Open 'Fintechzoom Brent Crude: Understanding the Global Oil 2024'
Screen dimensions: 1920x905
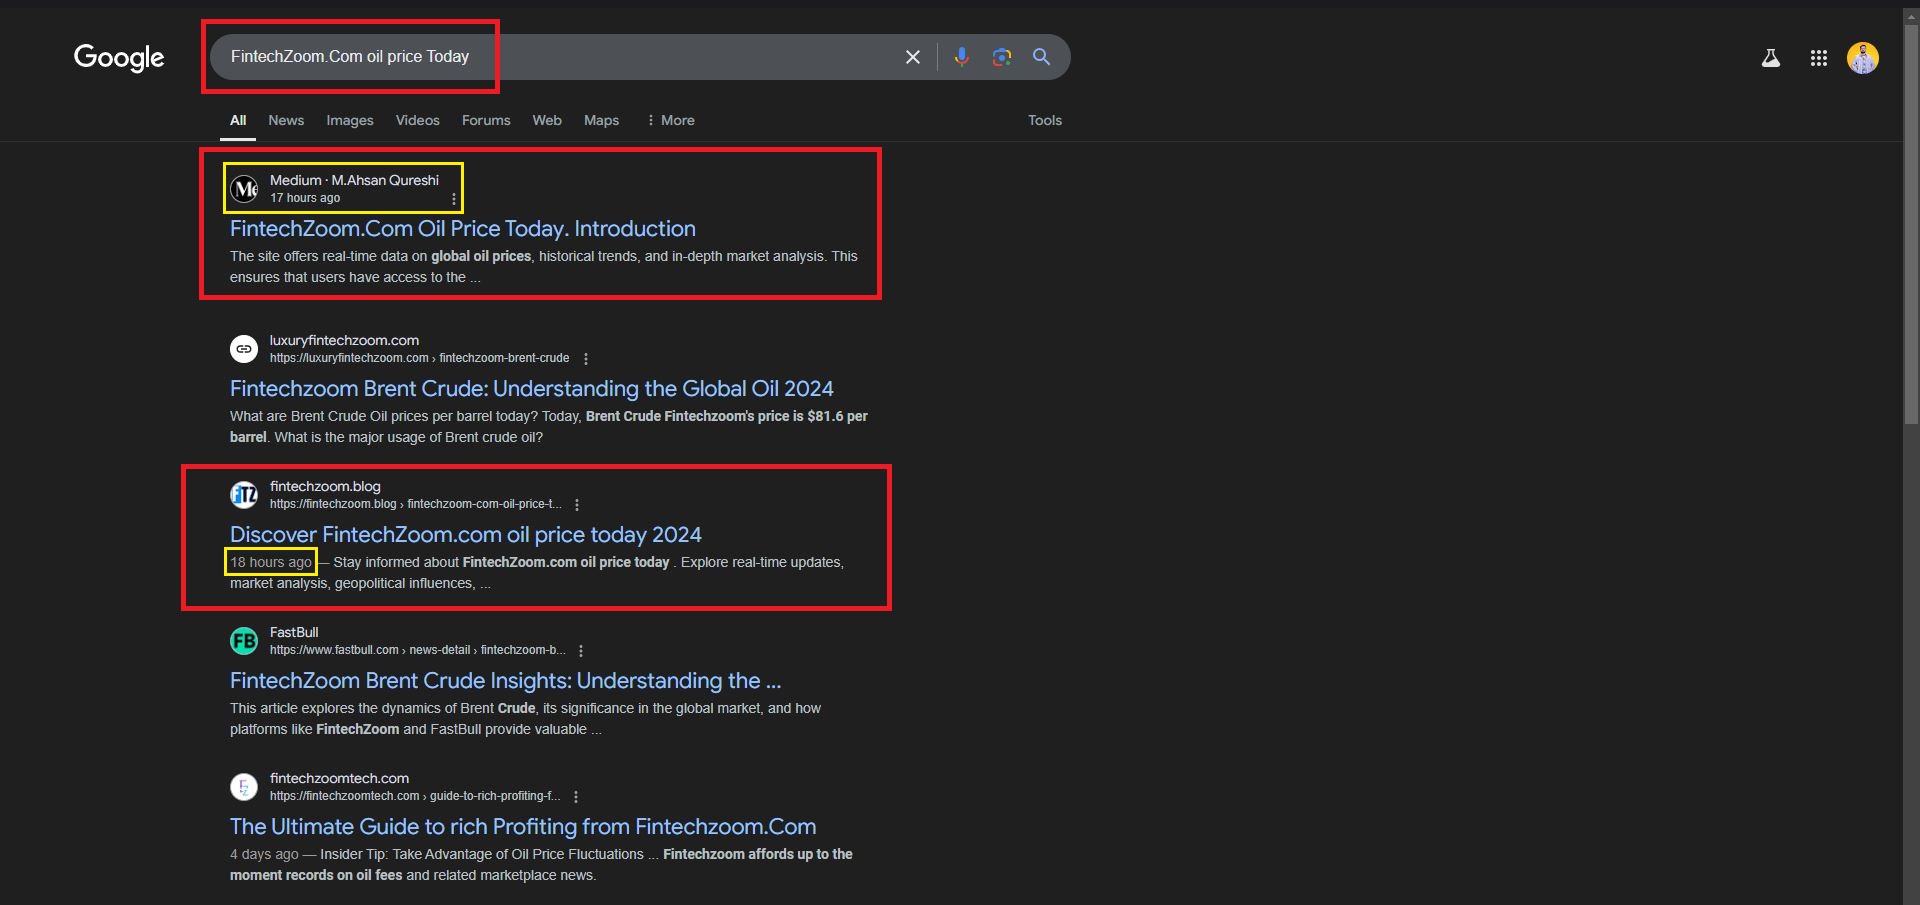531,388
